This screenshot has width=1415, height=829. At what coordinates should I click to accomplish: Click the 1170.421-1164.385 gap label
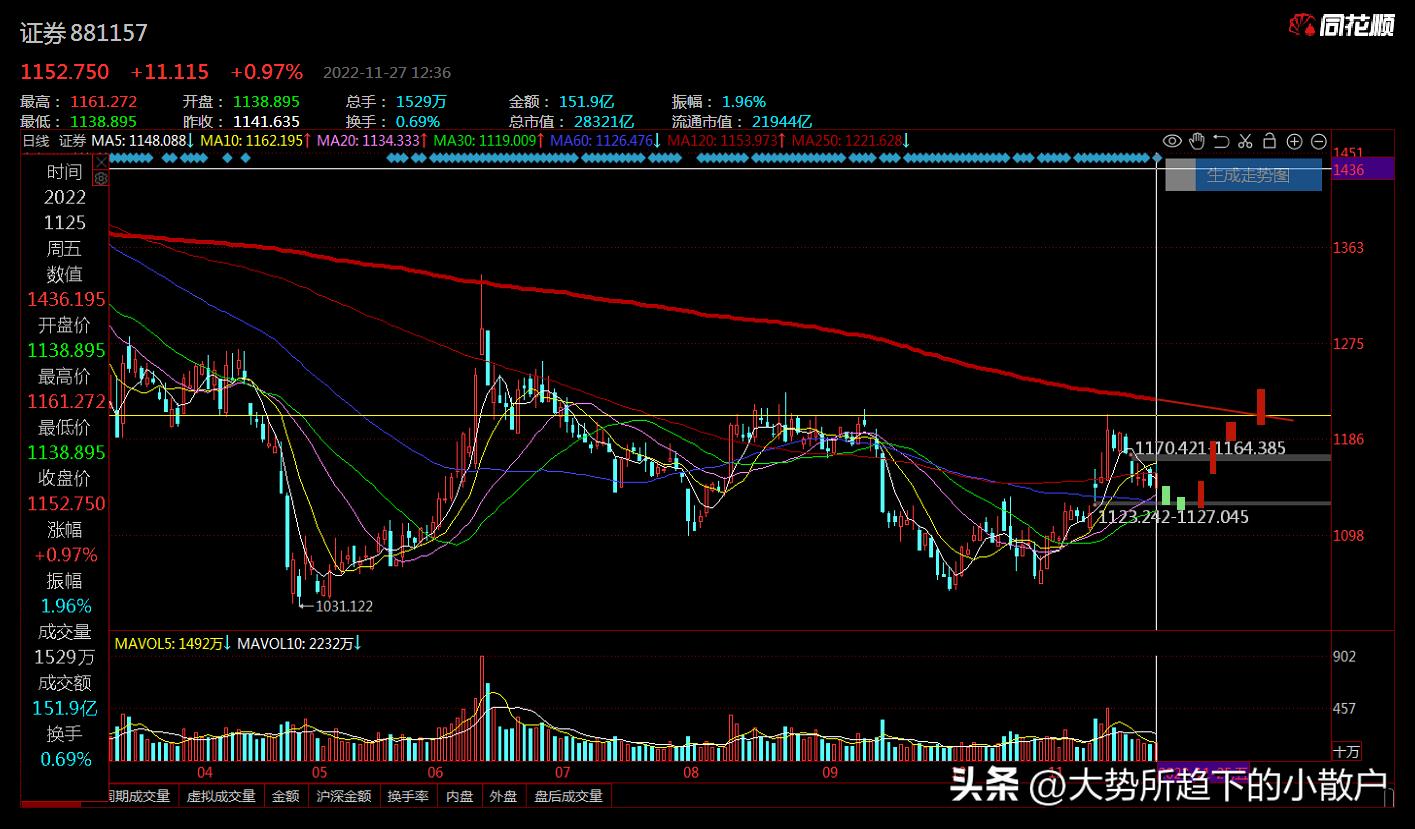point(1212,448)
